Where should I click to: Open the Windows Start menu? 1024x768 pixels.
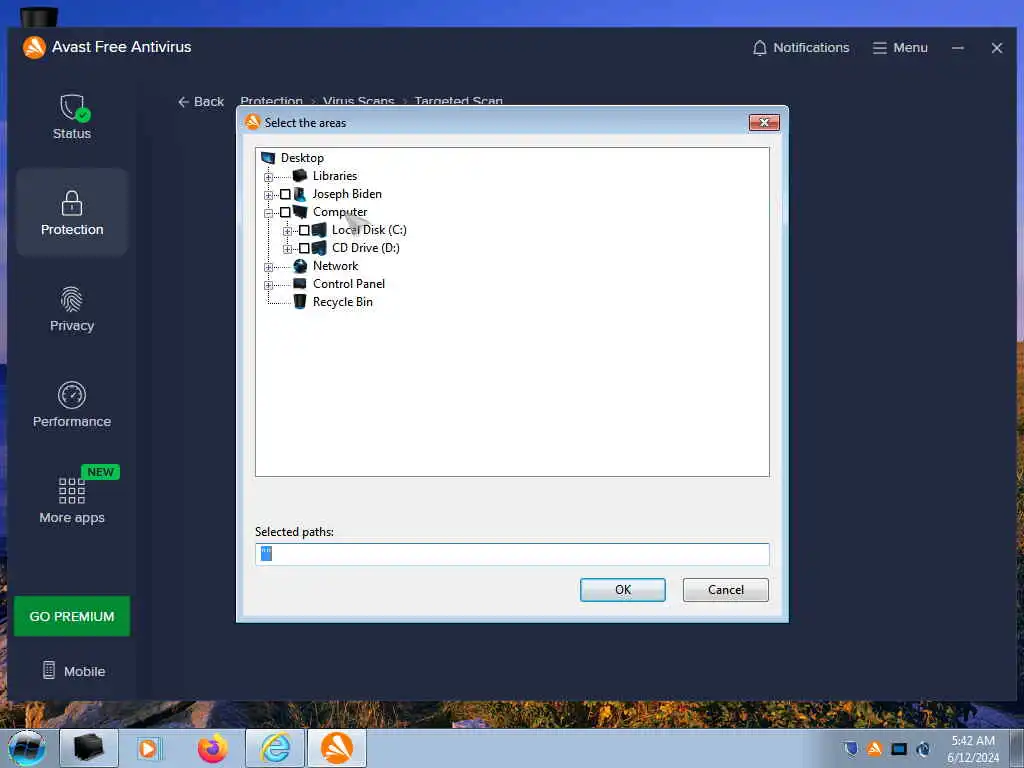[27, 748]
